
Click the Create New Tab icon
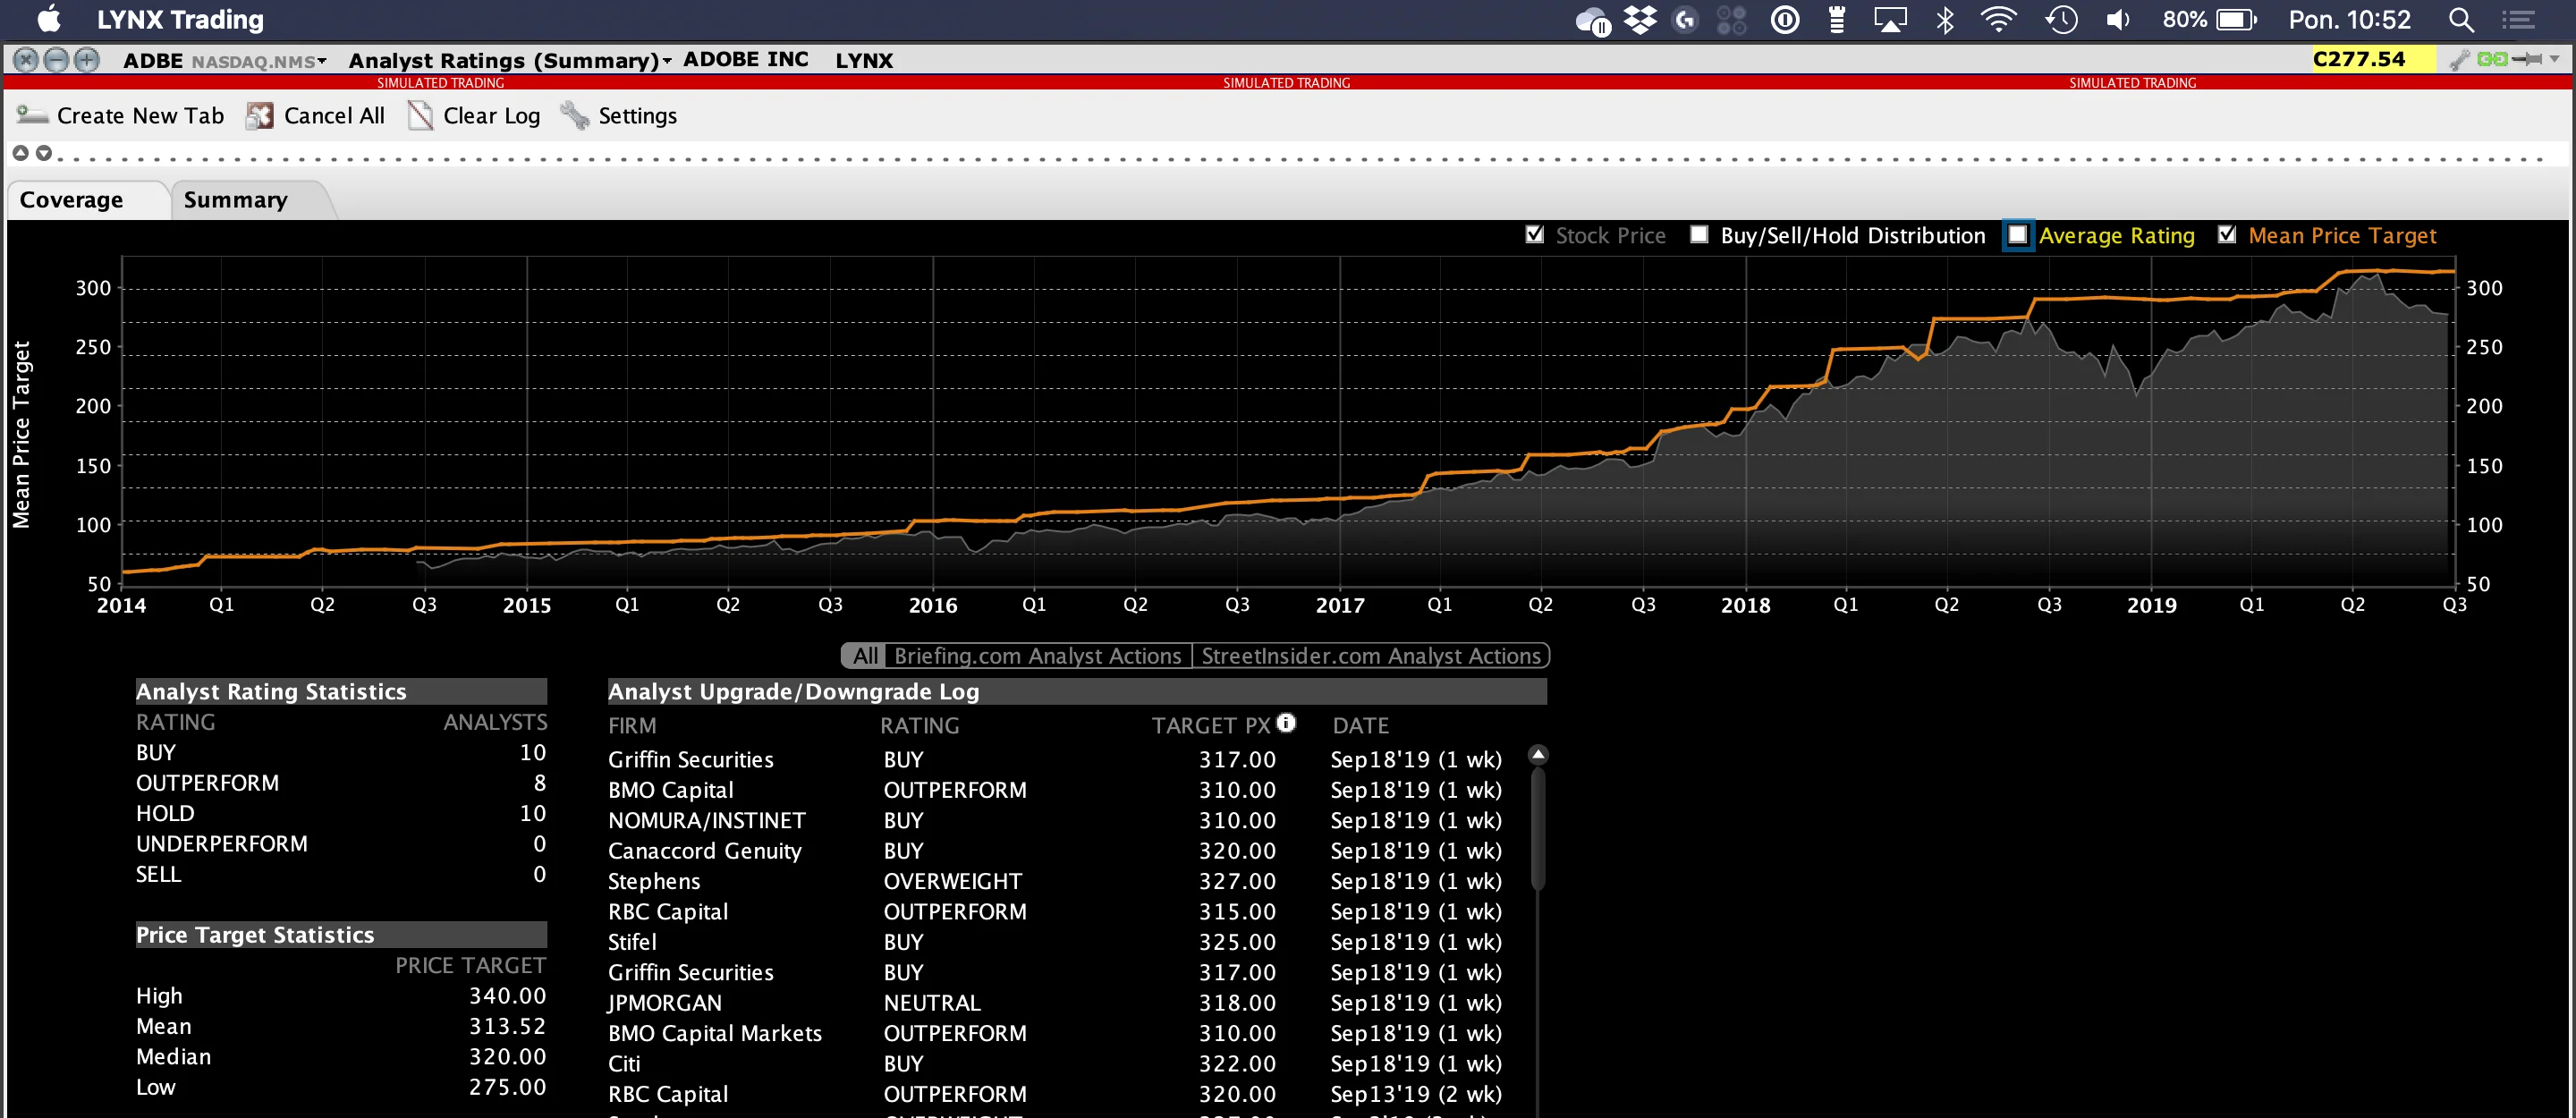pos(32,116)
